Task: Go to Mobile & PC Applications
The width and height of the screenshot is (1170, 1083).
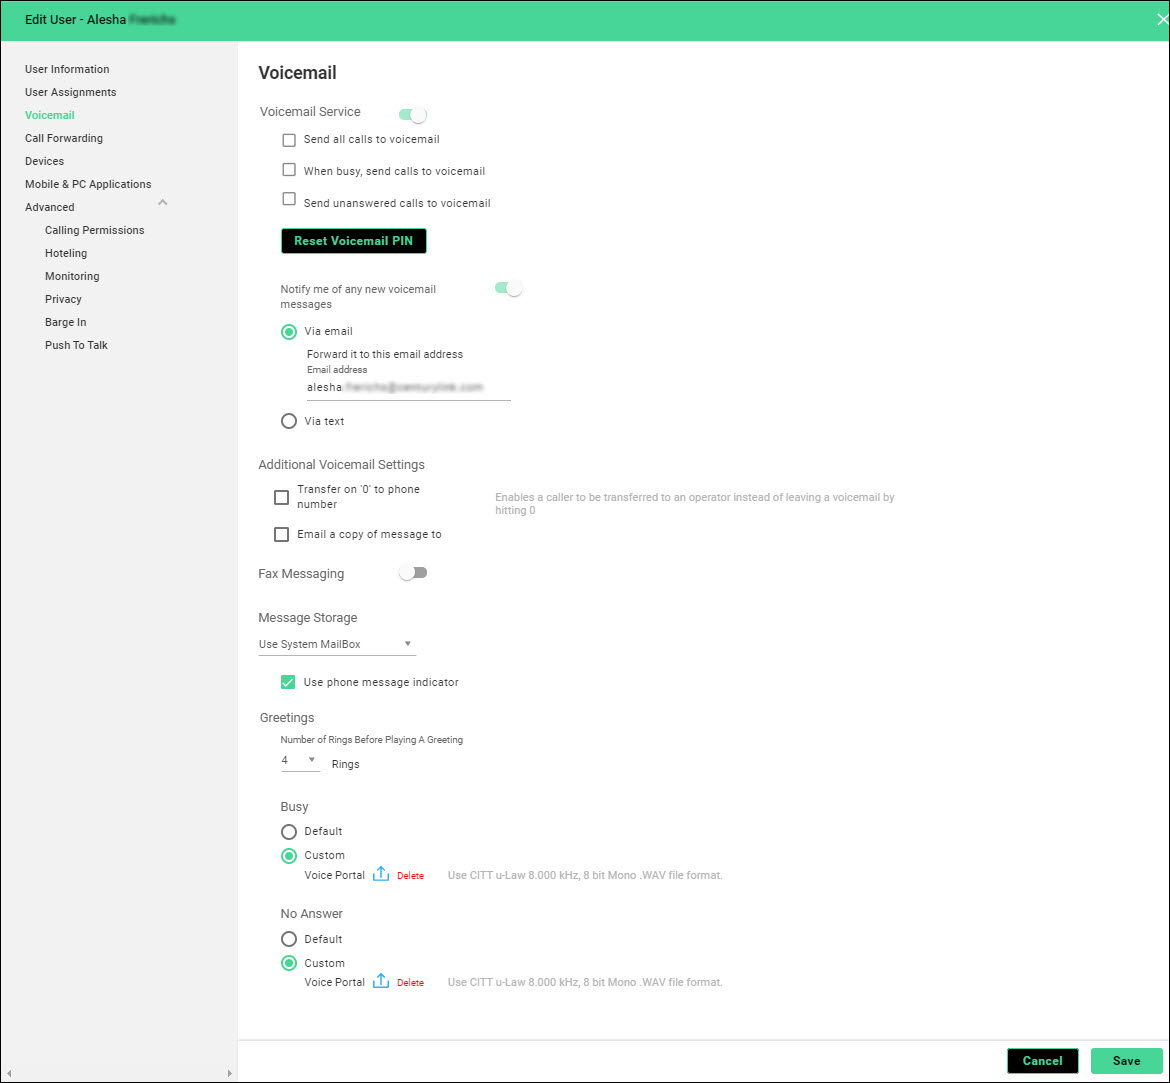Action: [x=88, y=184]
